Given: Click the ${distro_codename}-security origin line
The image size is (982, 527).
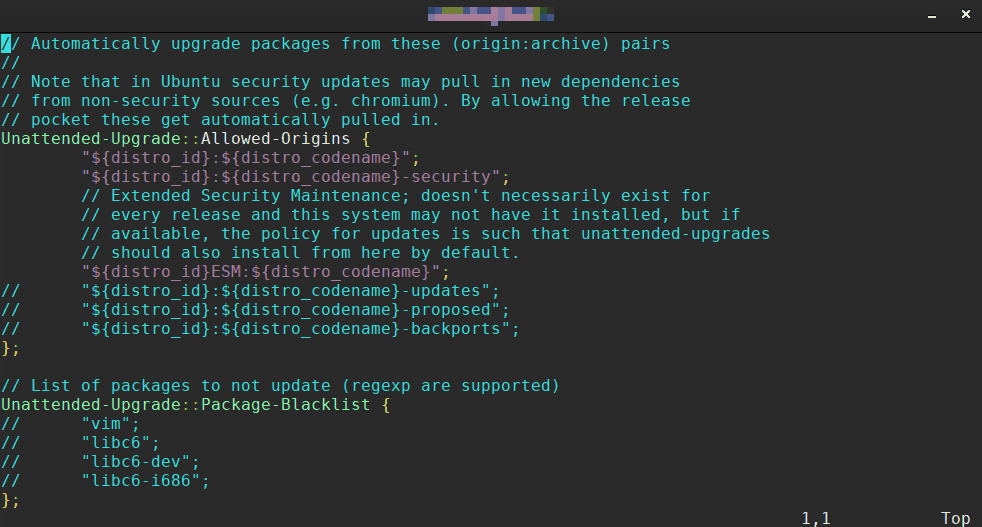Looking at the screenshot, I should click(x=295, y=177).
